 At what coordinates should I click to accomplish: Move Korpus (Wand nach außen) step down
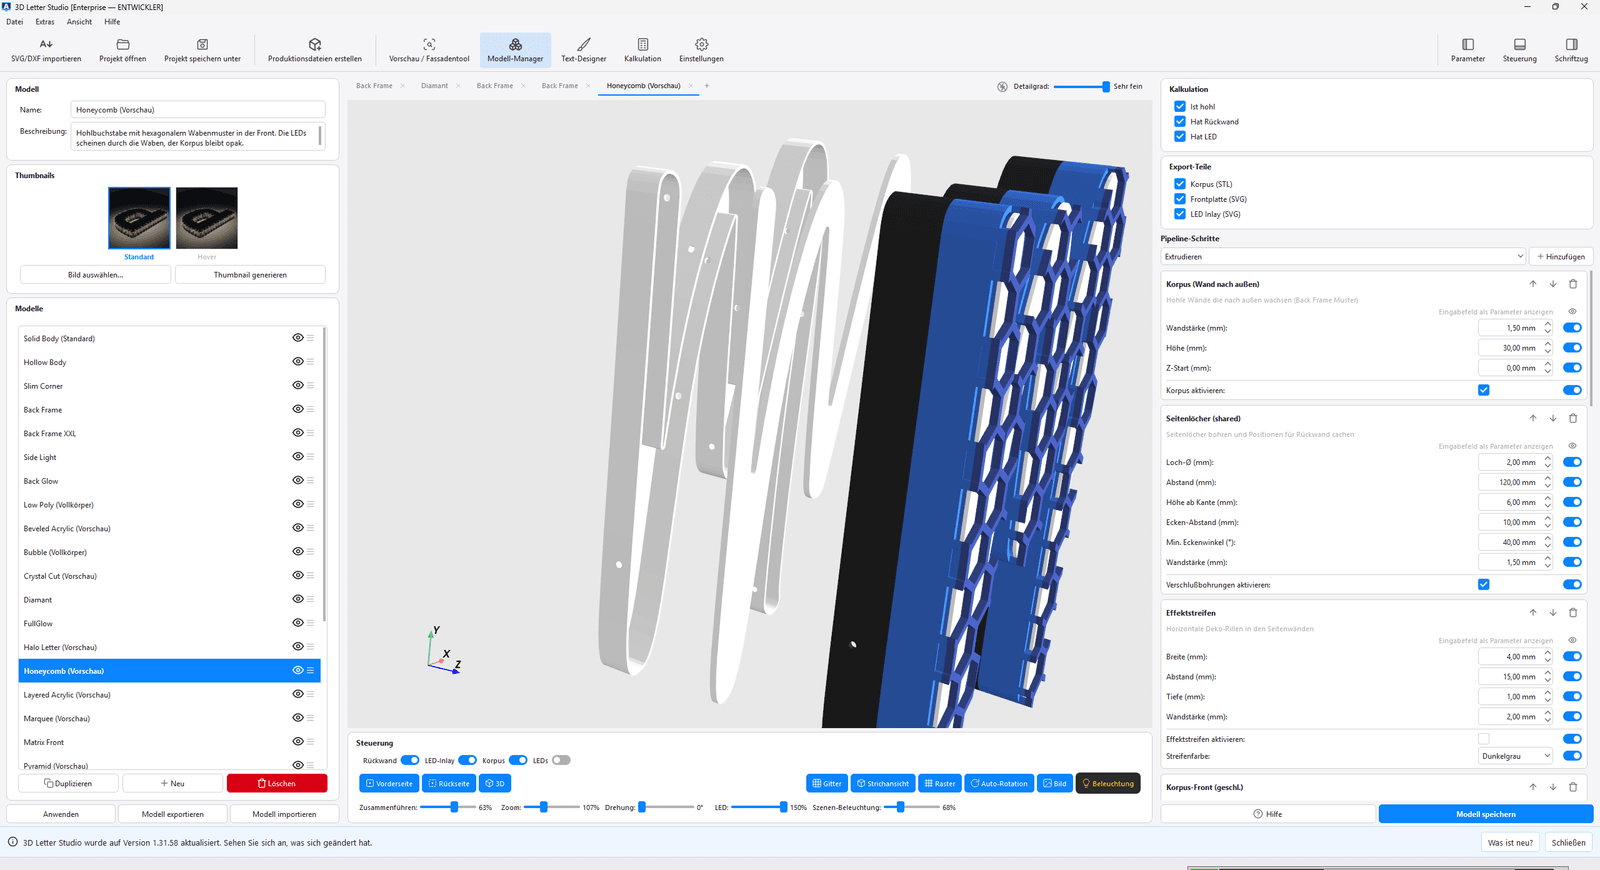(1553, 284)
